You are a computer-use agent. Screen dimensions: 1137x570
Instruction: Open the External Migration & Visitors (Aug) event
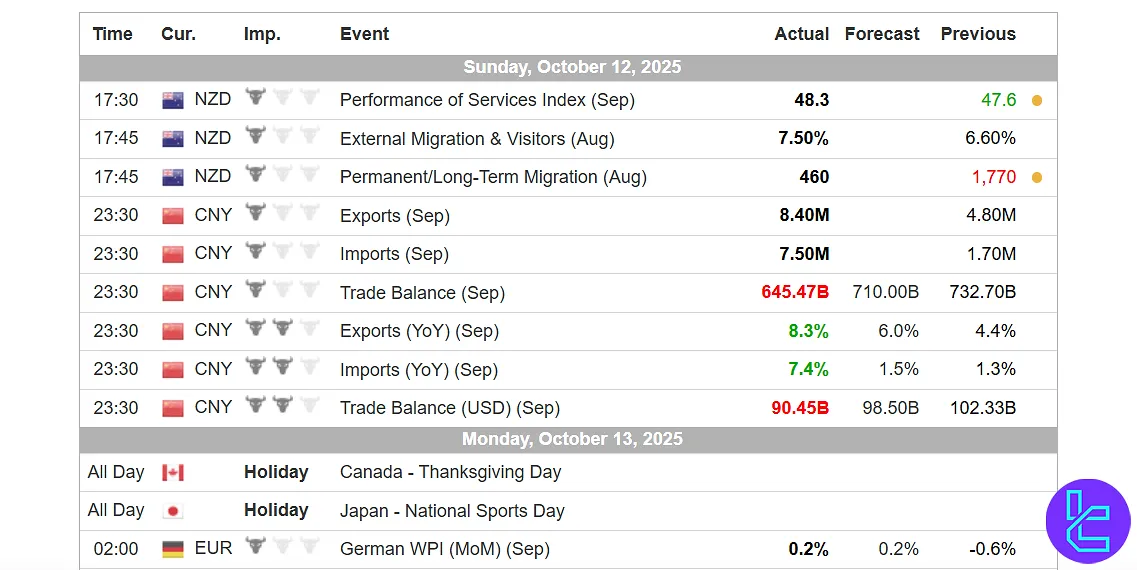477,138
